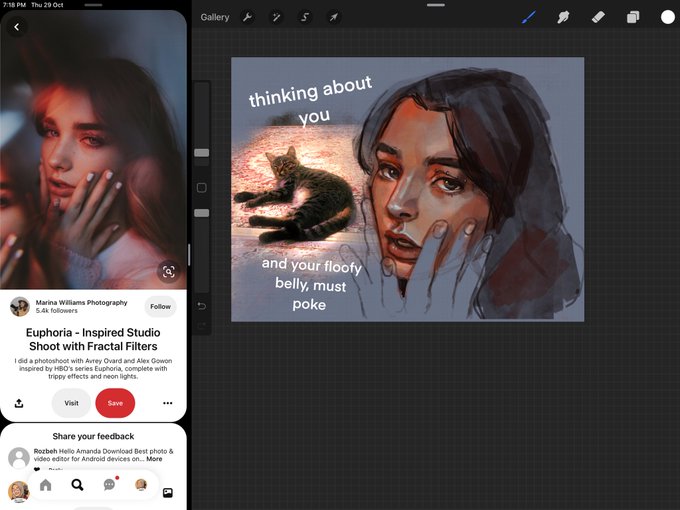
Task: Visit the pin source website
Action: coord(72,403)
